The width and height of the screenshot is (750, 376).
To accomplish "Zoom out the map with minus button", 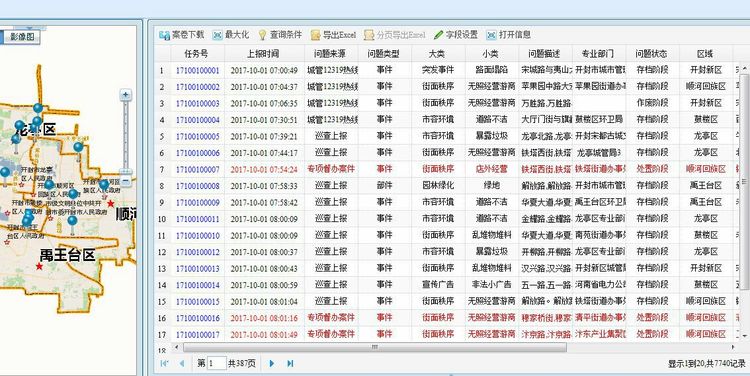I will click(125, 181).
